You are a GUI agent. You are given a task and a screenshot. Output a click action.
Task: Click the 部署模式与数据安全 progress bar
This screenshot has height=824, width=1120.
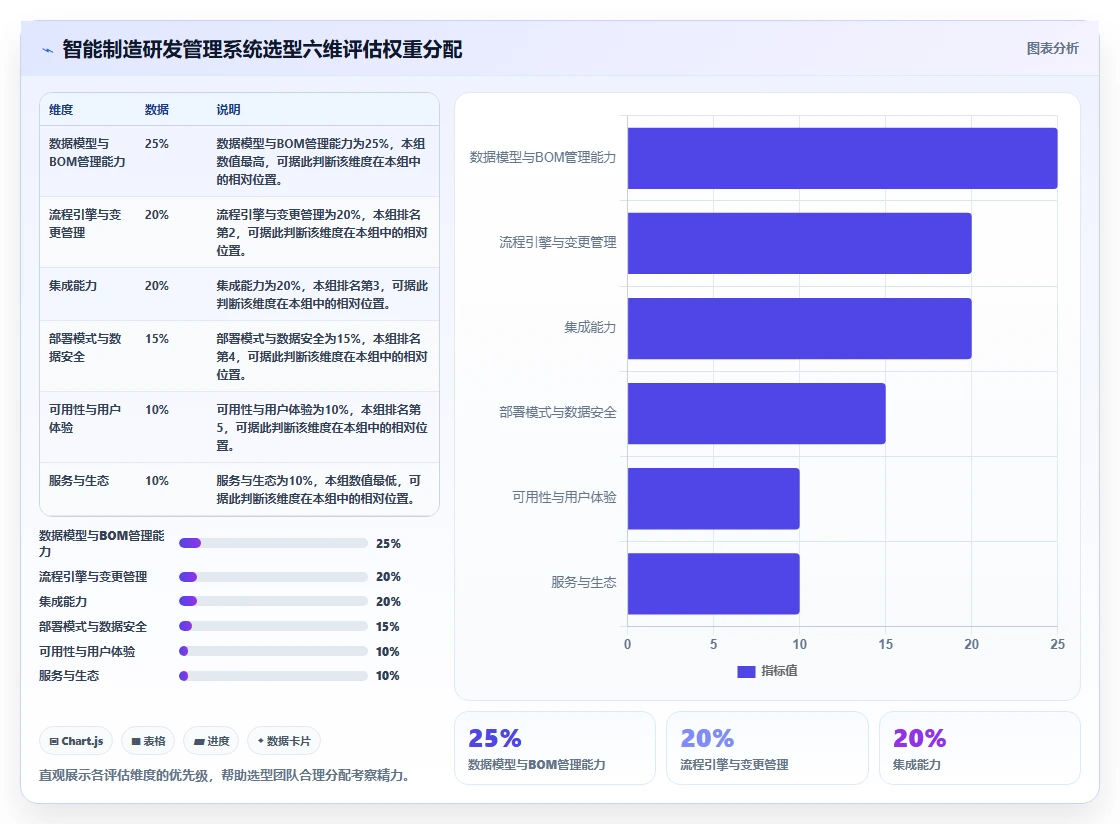tap(273, 626)
